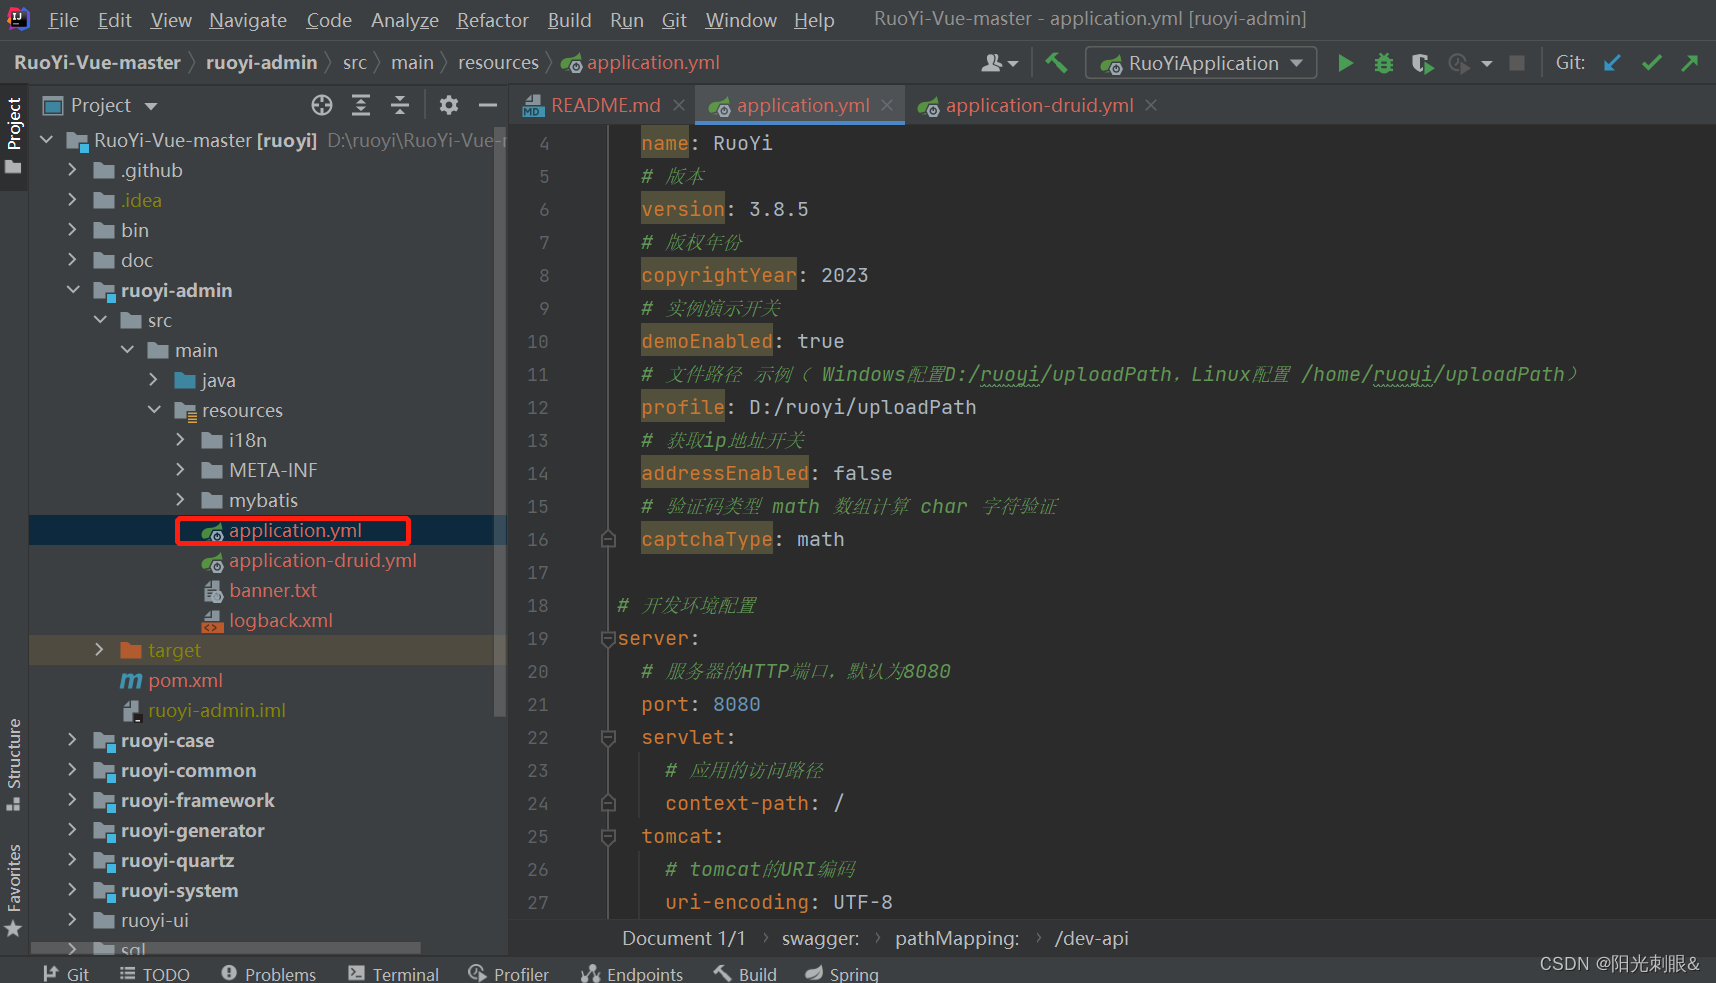Expand the mybatis folder
Screen dimensions: 1716x983
(180, 500)
